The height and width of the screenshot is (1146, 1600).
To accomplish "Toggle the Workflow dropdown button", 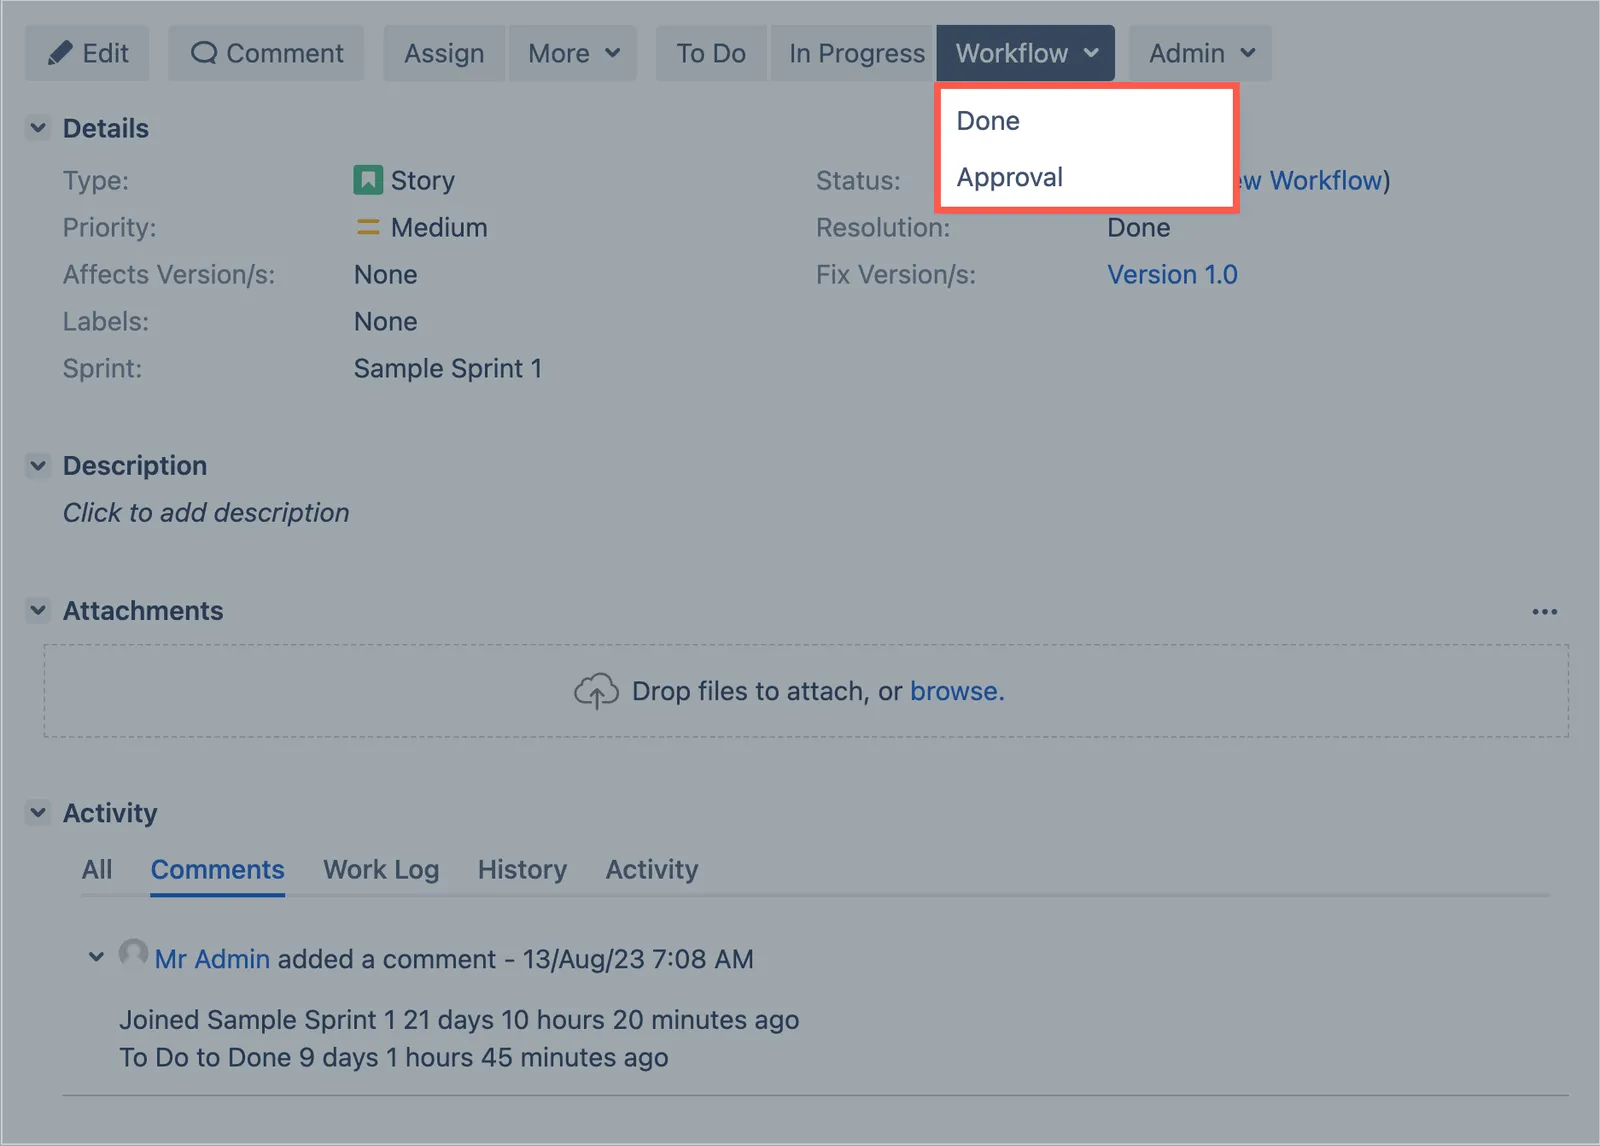I will click(1026, 53).
